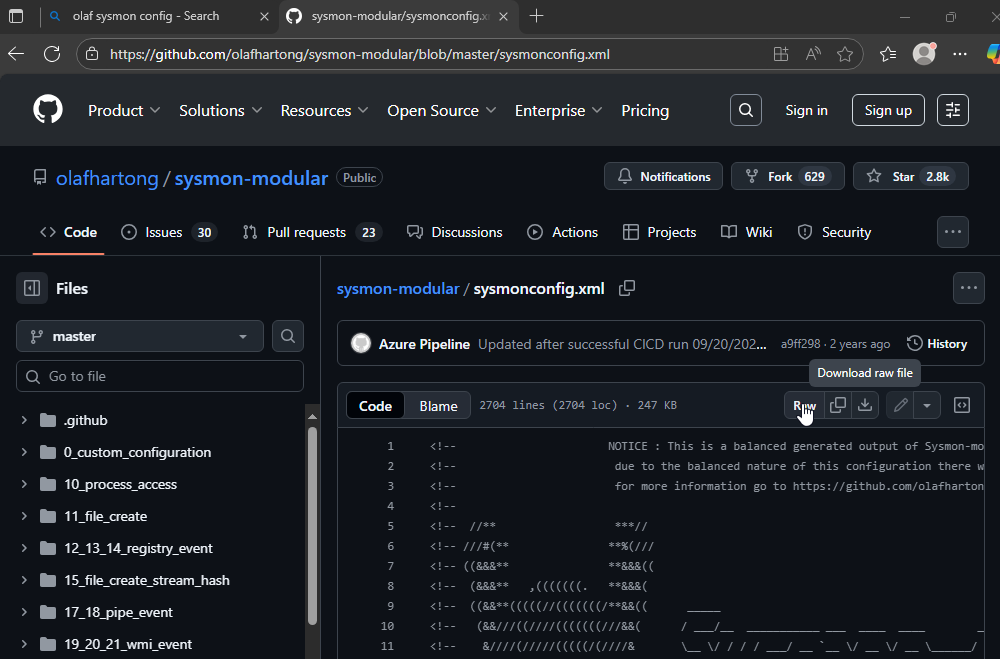Expand the Enterprise menu
Screen dimensions: 1000x659
tap(558, 110)
